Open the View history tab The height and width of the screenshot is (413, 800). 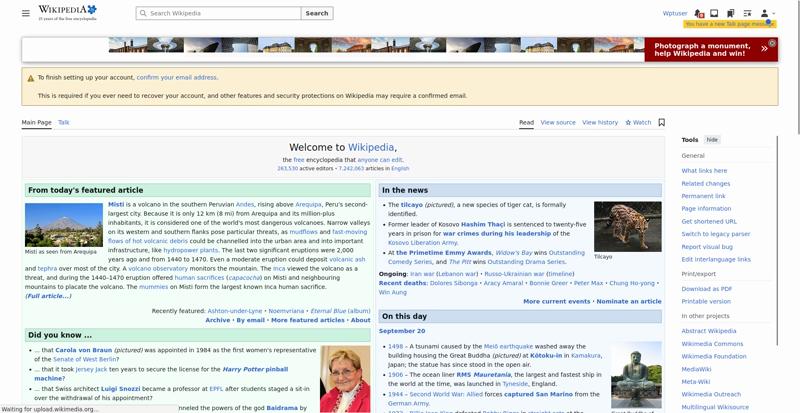[x=600, y=123]
